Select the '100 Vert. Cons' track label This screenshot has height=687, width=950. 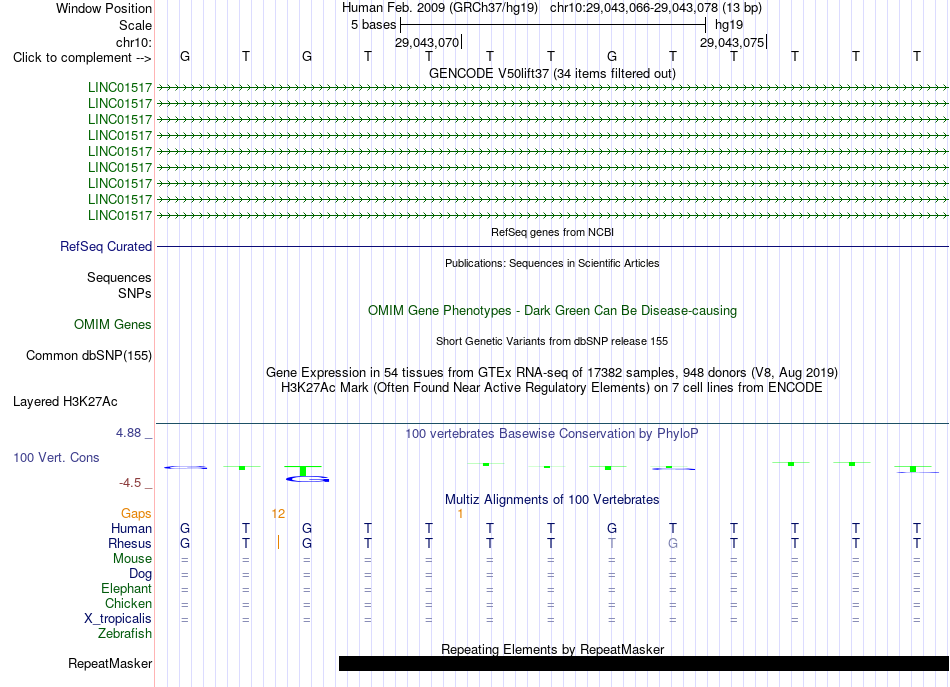(x=56, y=458)
